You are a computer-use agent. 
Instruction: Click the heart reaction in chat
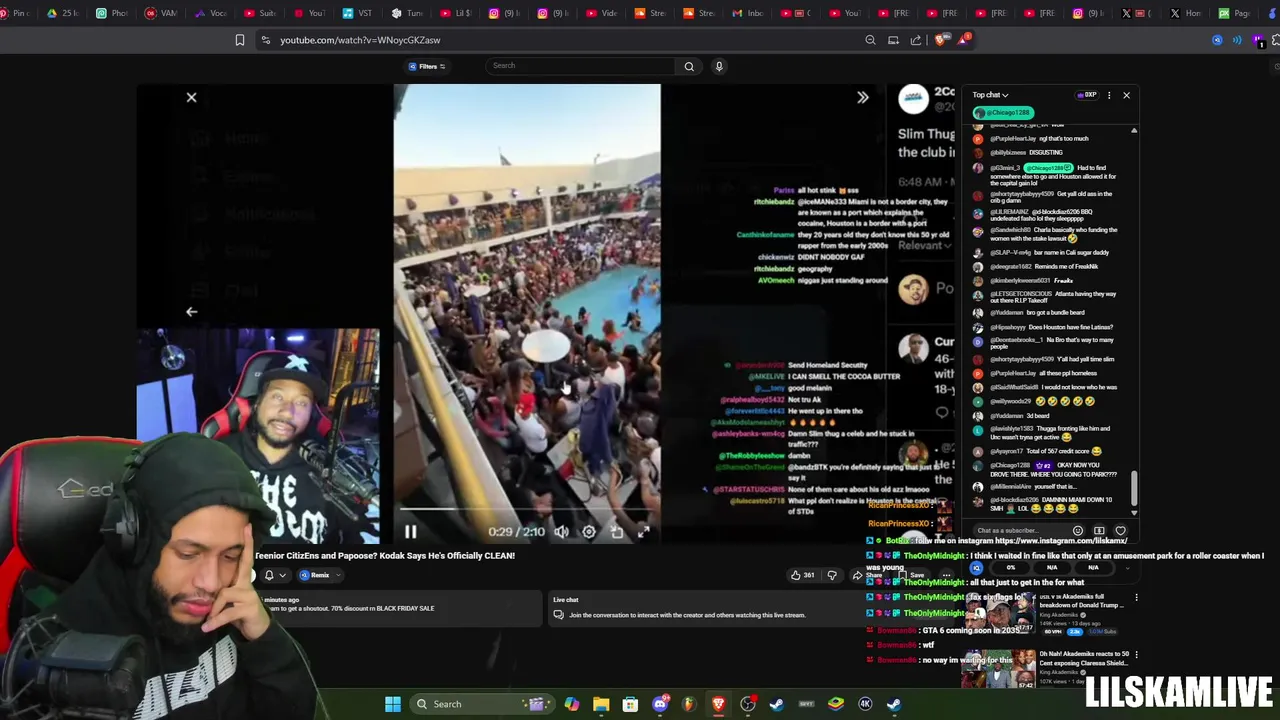pyautogui.click(x=1120, y=530)
